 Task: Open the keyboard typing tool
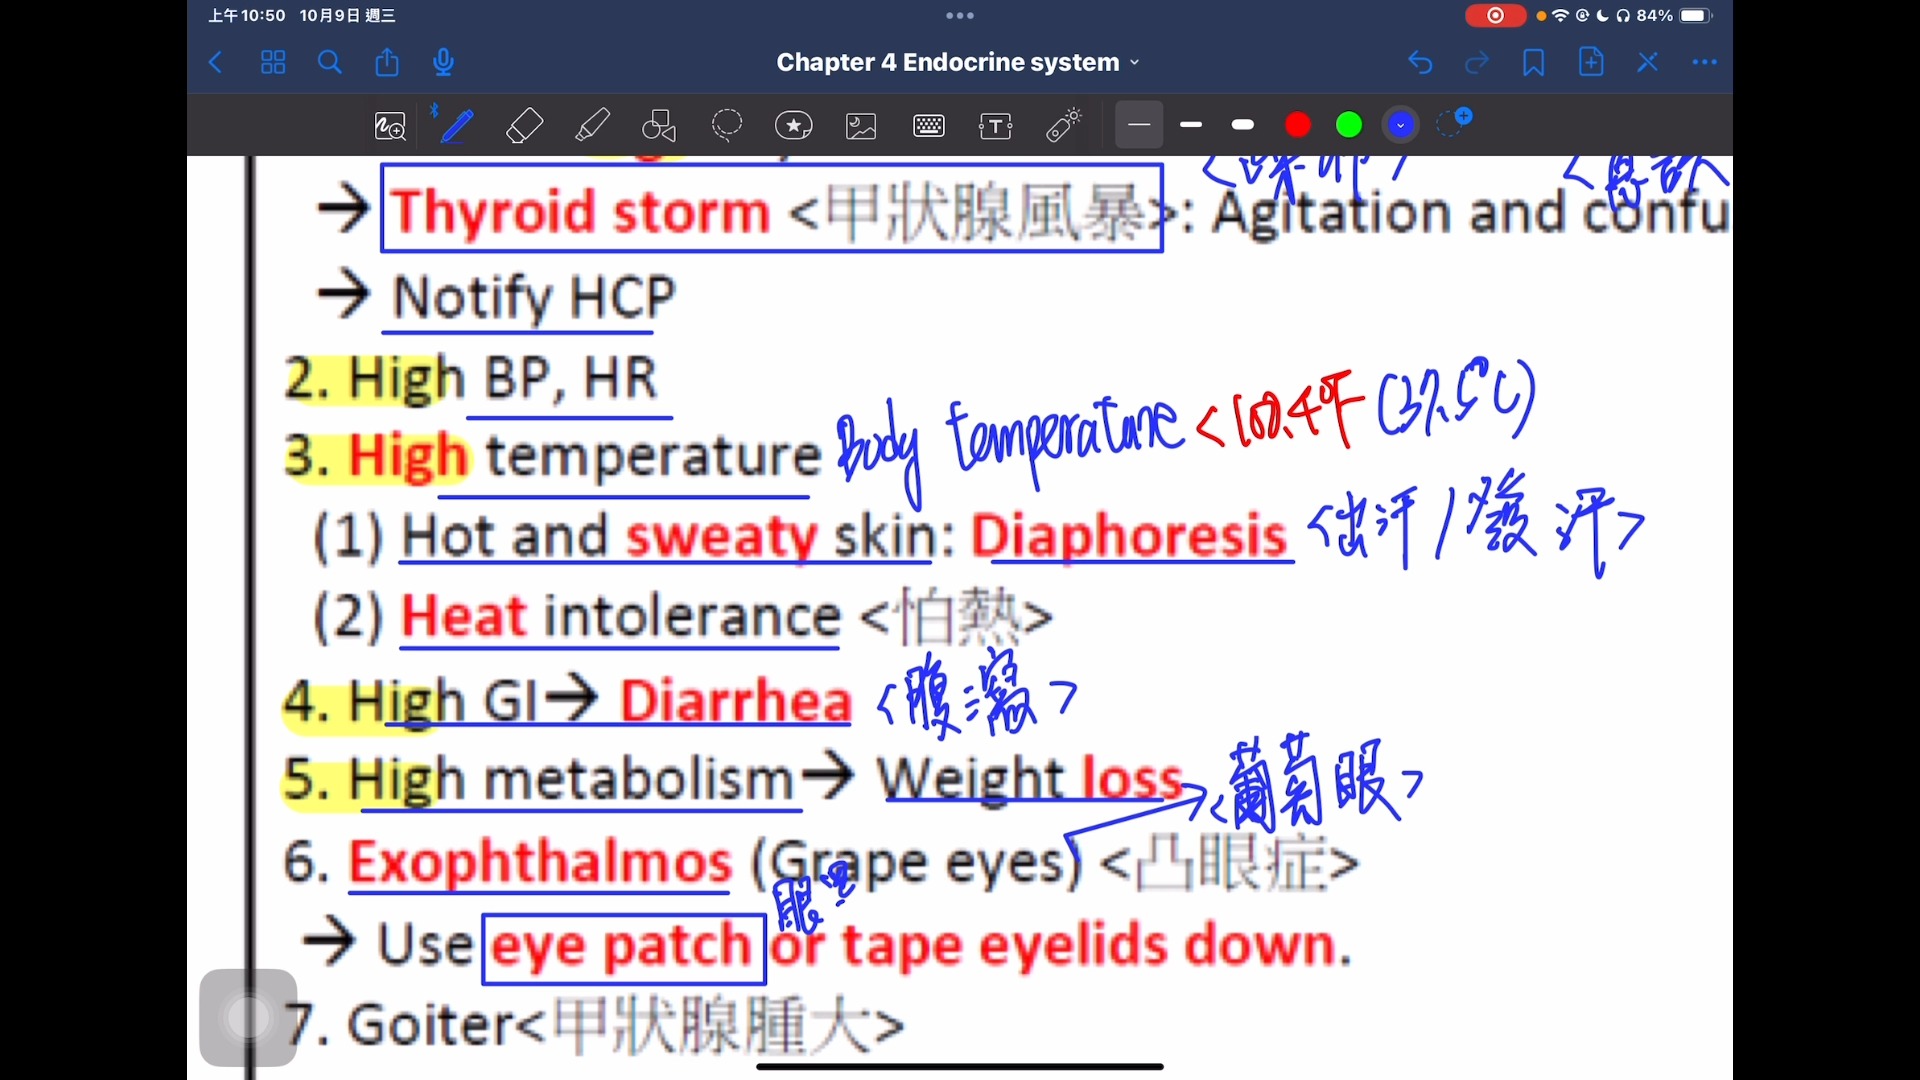tap(929, 126)
